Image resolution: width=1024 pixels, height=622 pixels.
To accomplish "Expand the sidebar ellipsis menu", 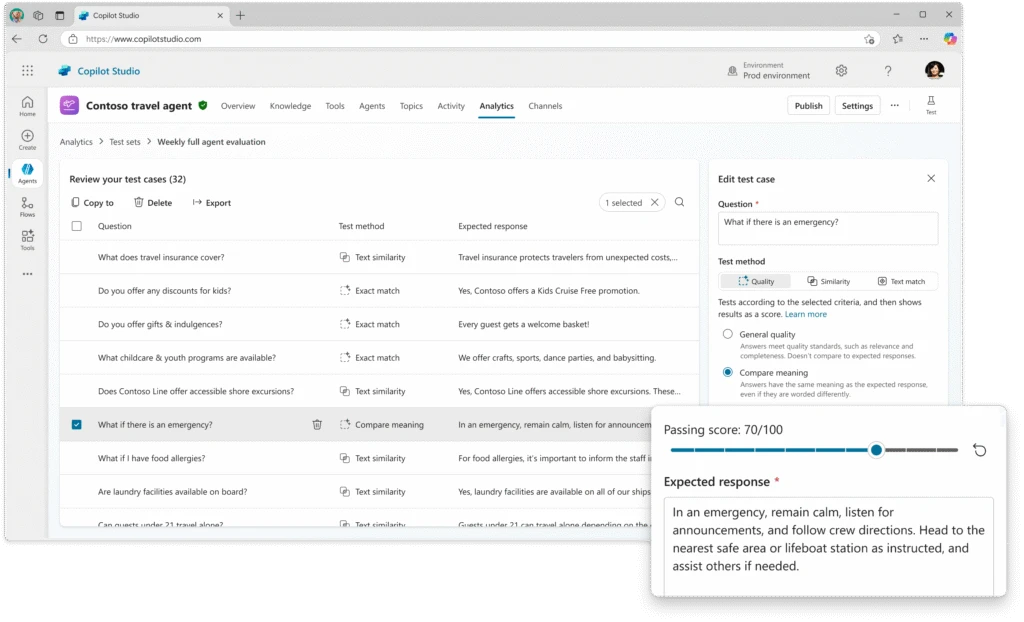I will (x=27, y=274).
